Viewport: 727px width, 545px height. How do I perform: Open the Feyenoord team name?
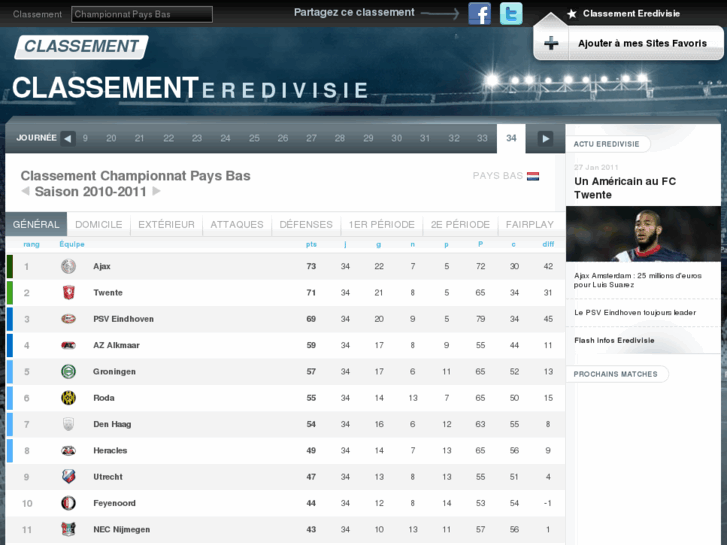tap(115, 503)
